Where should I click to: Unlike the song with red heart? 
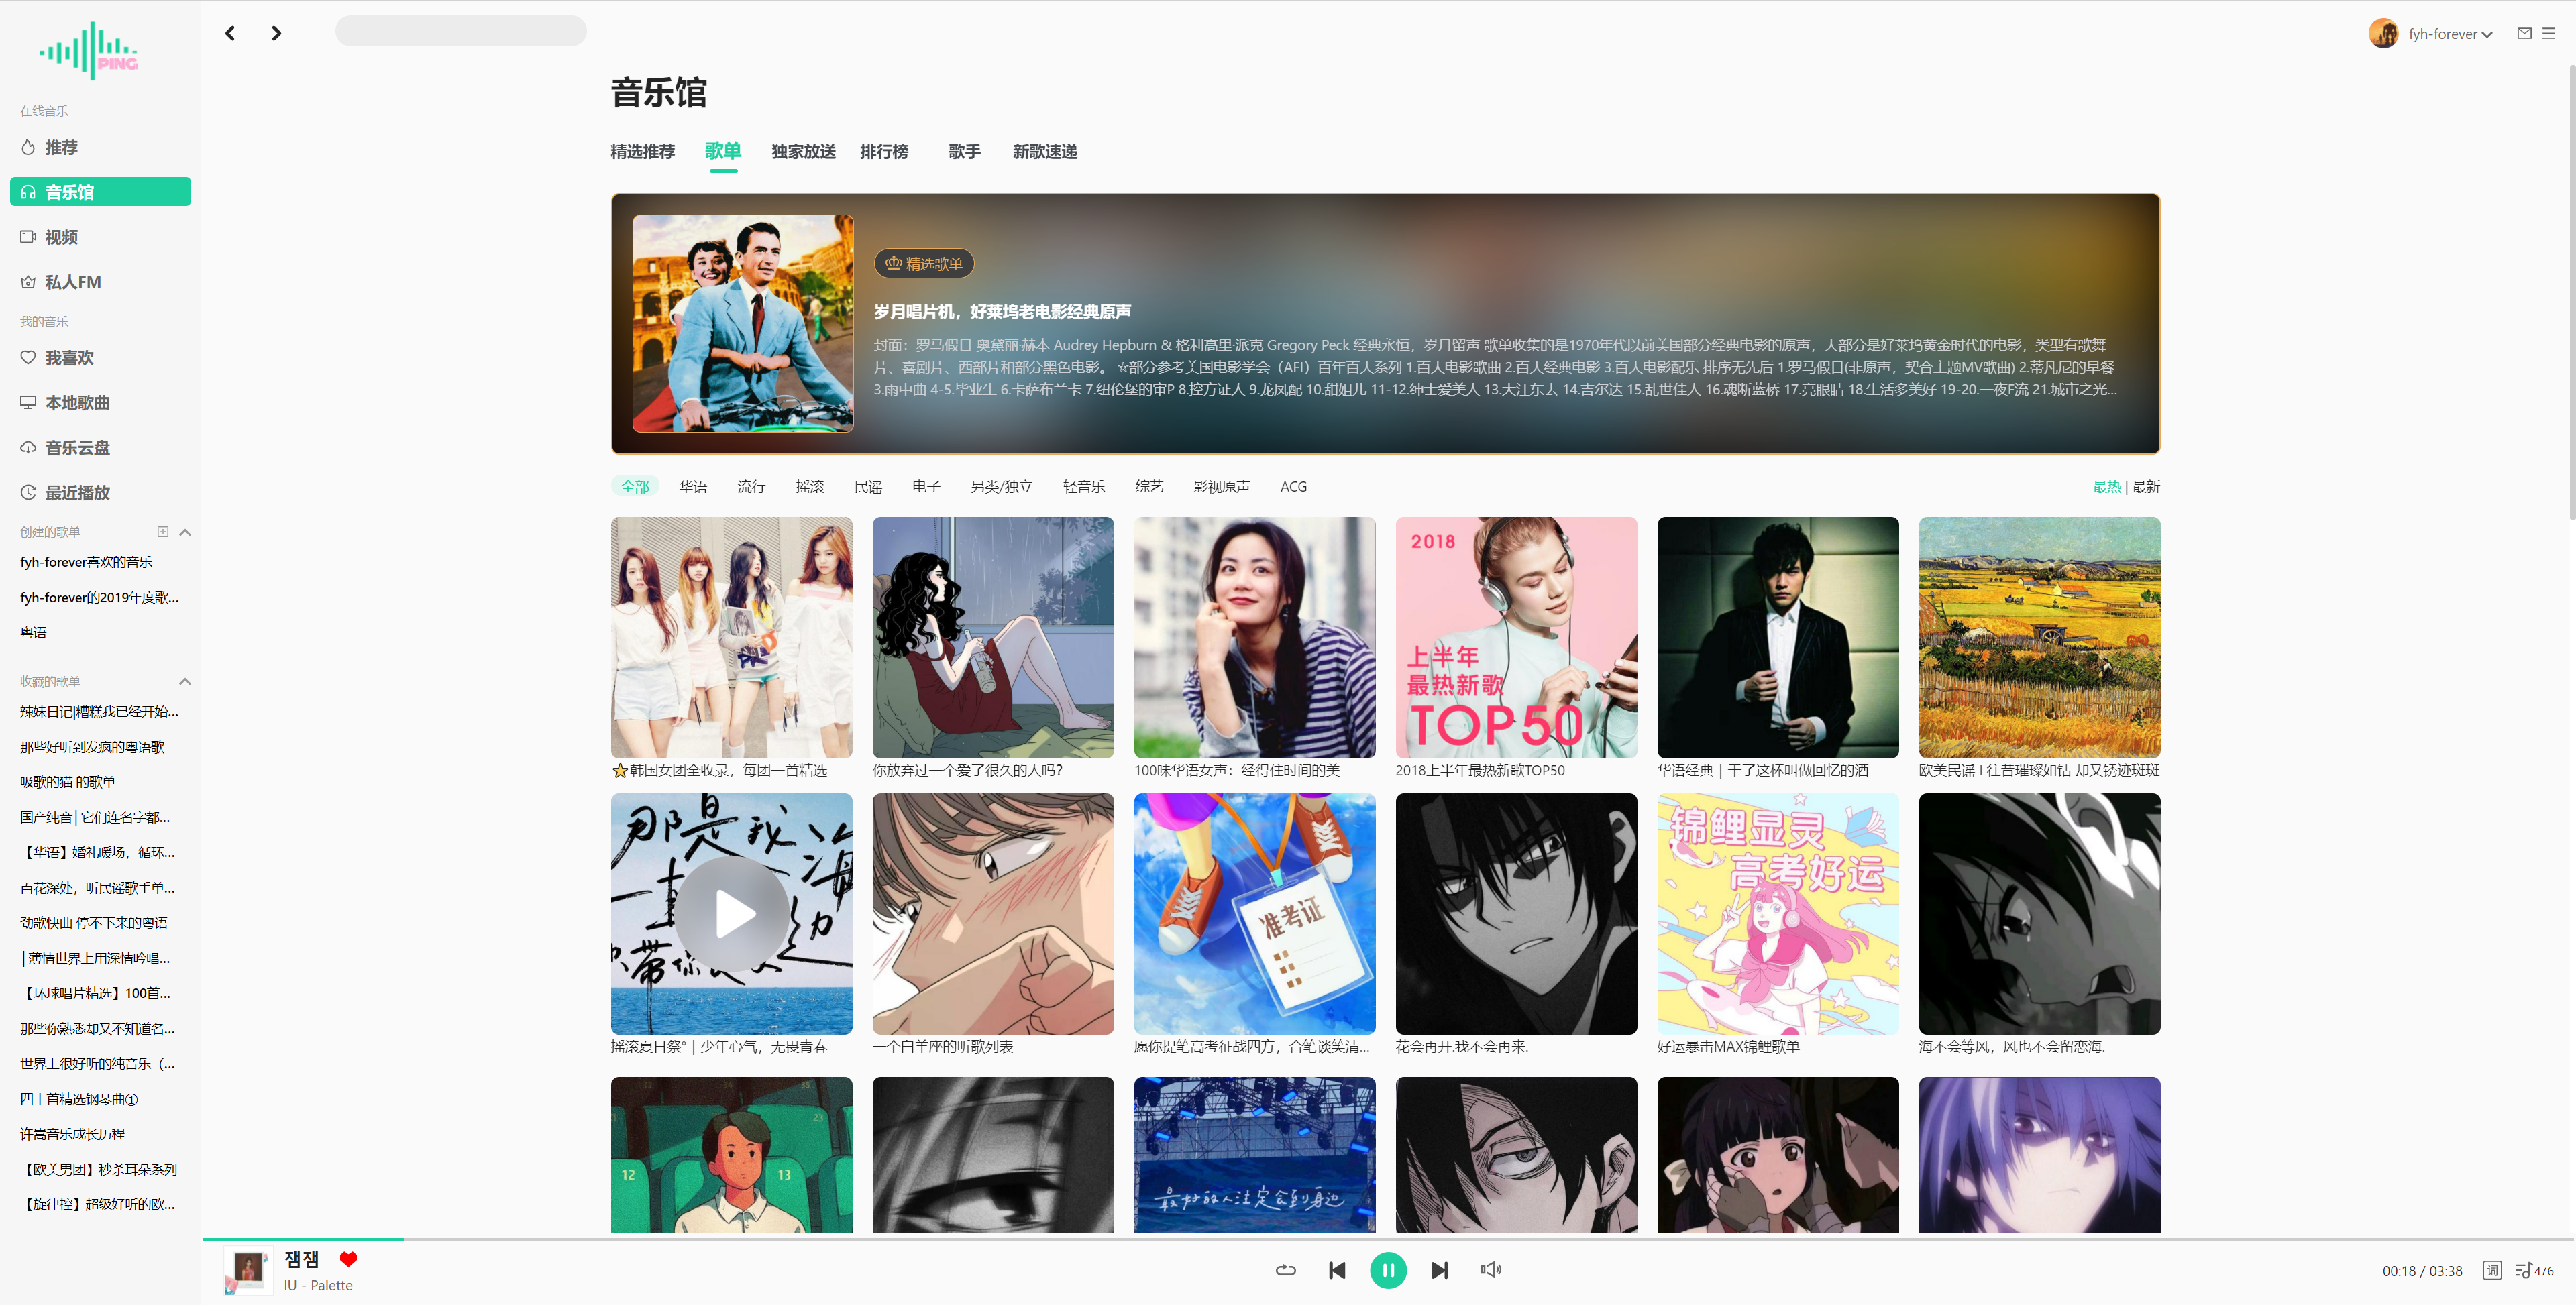pos(348,1259)
